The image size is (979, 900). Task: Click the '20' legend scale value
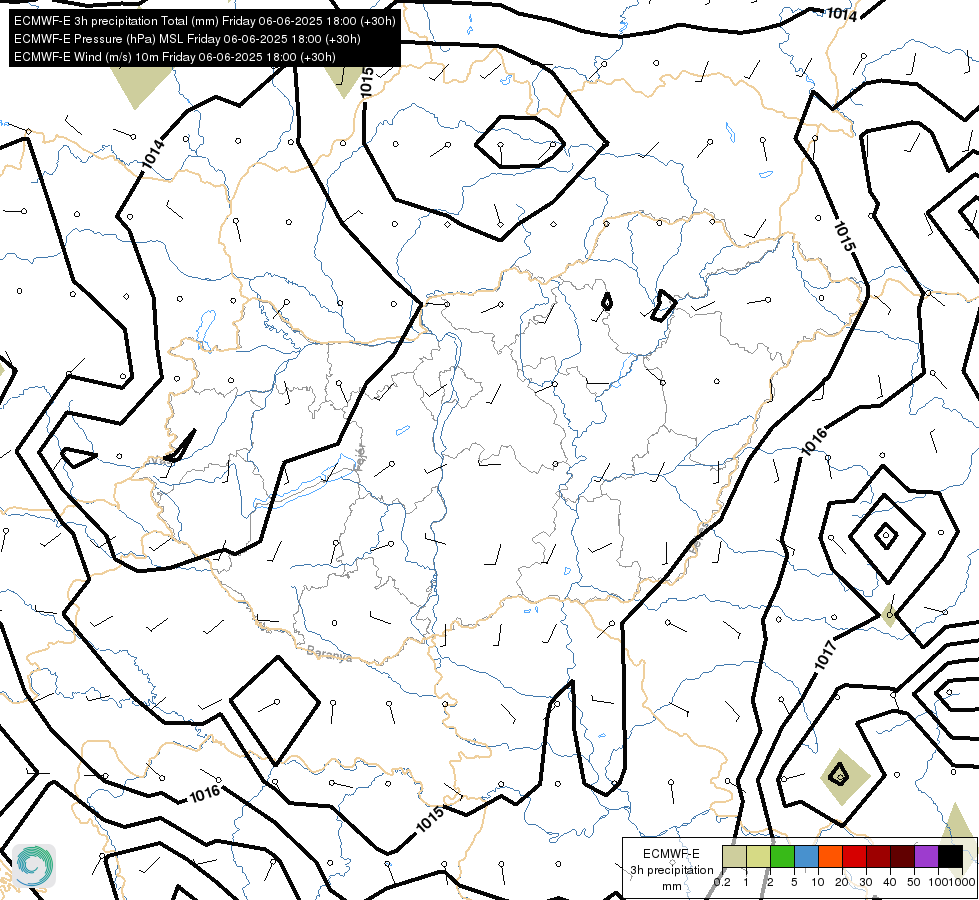pyautogui.click(x=842, y=882)
